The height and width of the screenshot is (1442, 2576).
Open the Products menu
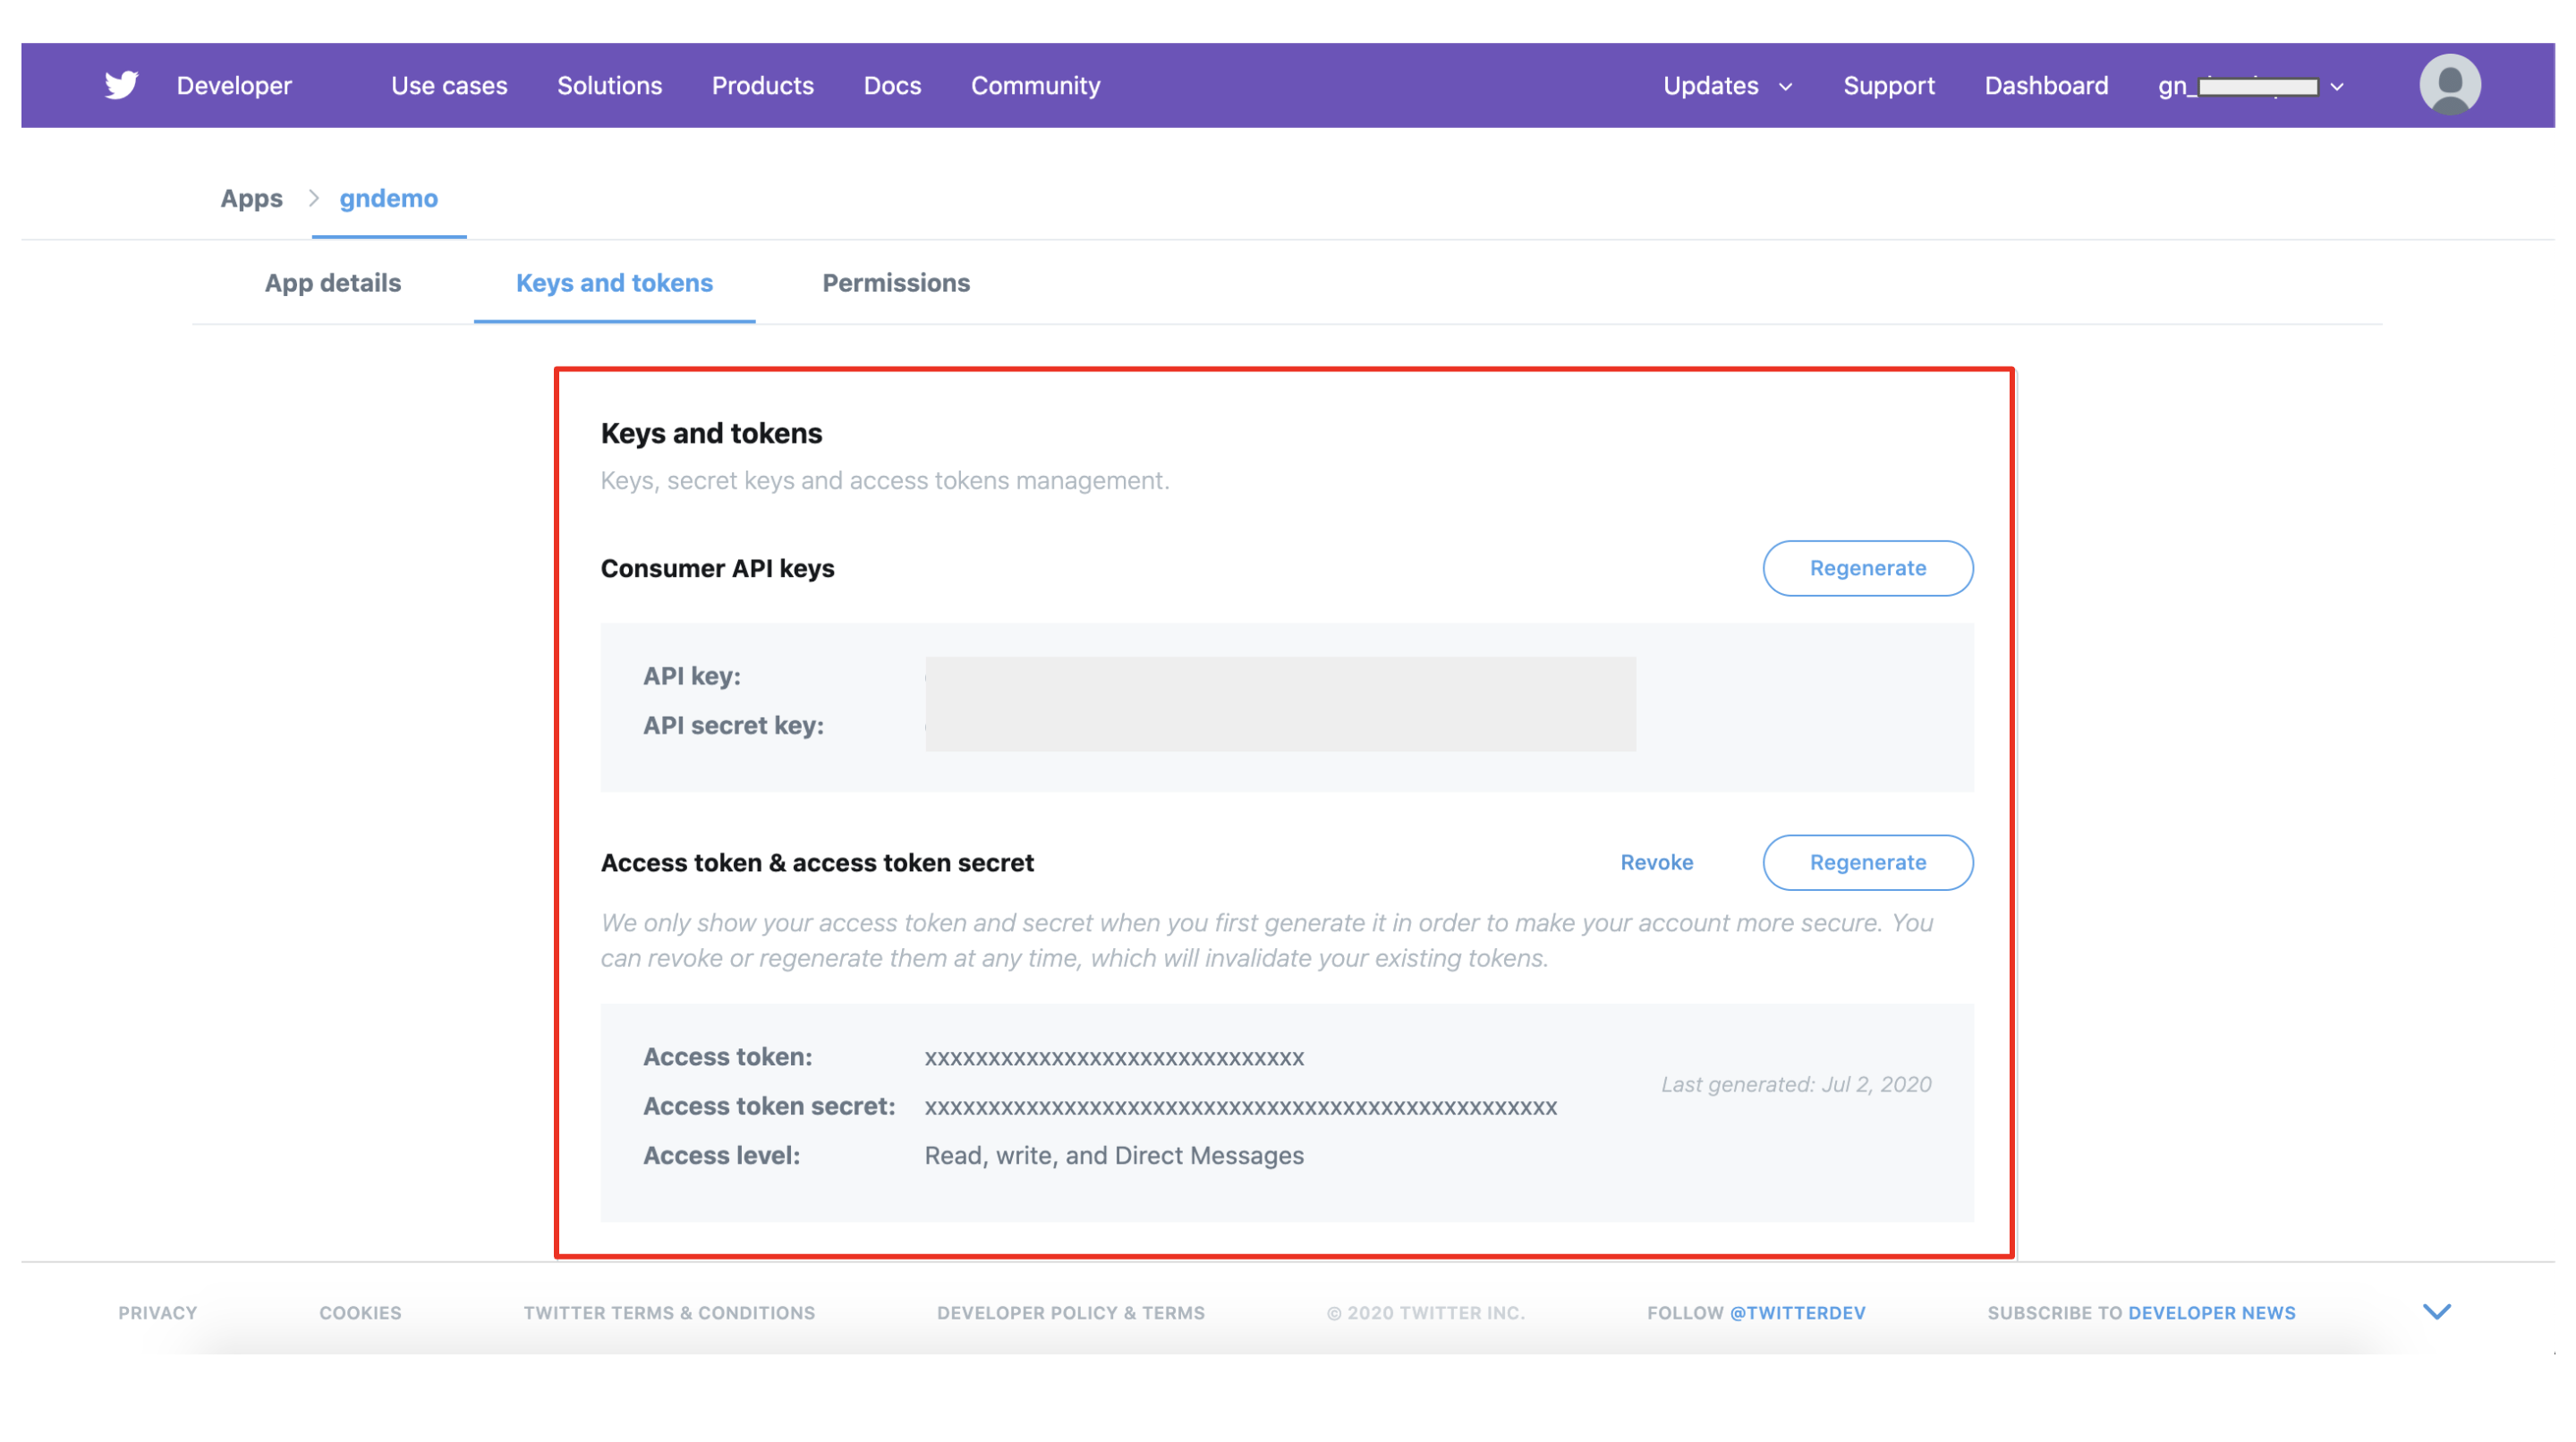pyautogui.click(x=762, y=86)
